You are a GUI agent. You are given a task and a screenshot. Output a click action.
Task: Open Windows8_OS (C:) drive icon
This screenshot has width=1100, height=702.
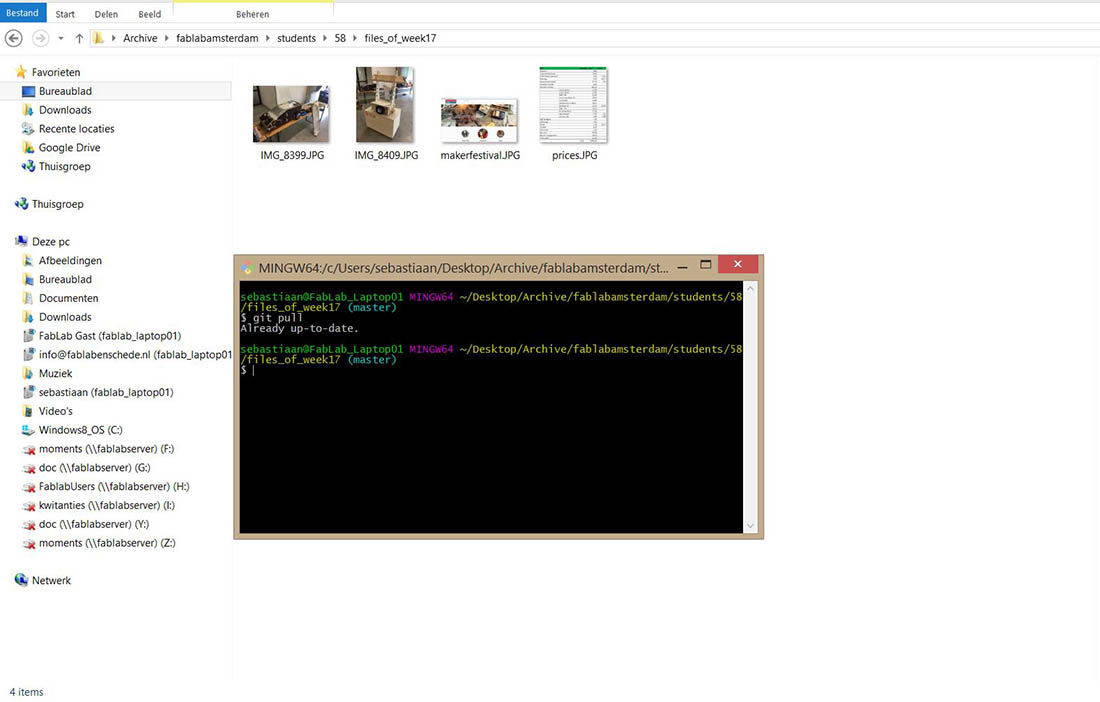[x=28, y=430]
